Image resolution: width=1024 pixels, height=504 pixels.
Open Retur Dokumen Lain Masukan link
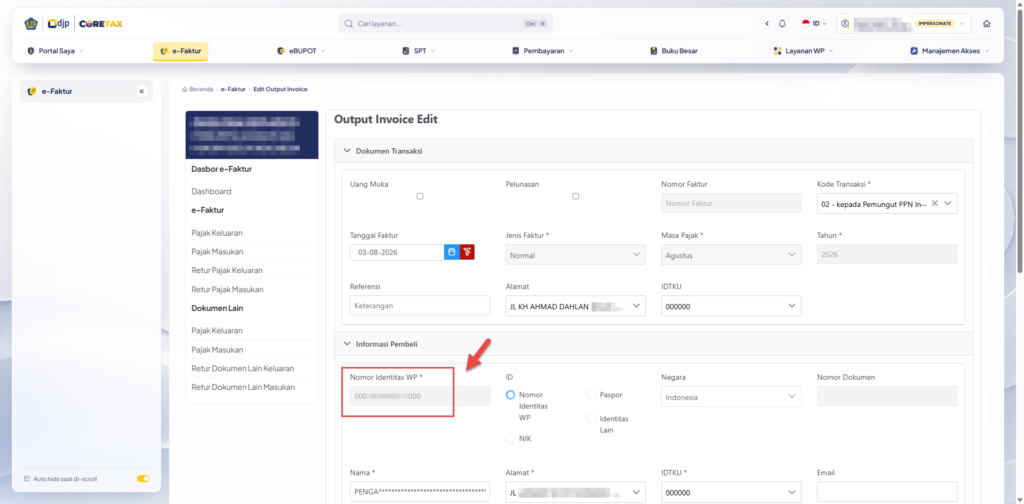[x=243, y=387]
